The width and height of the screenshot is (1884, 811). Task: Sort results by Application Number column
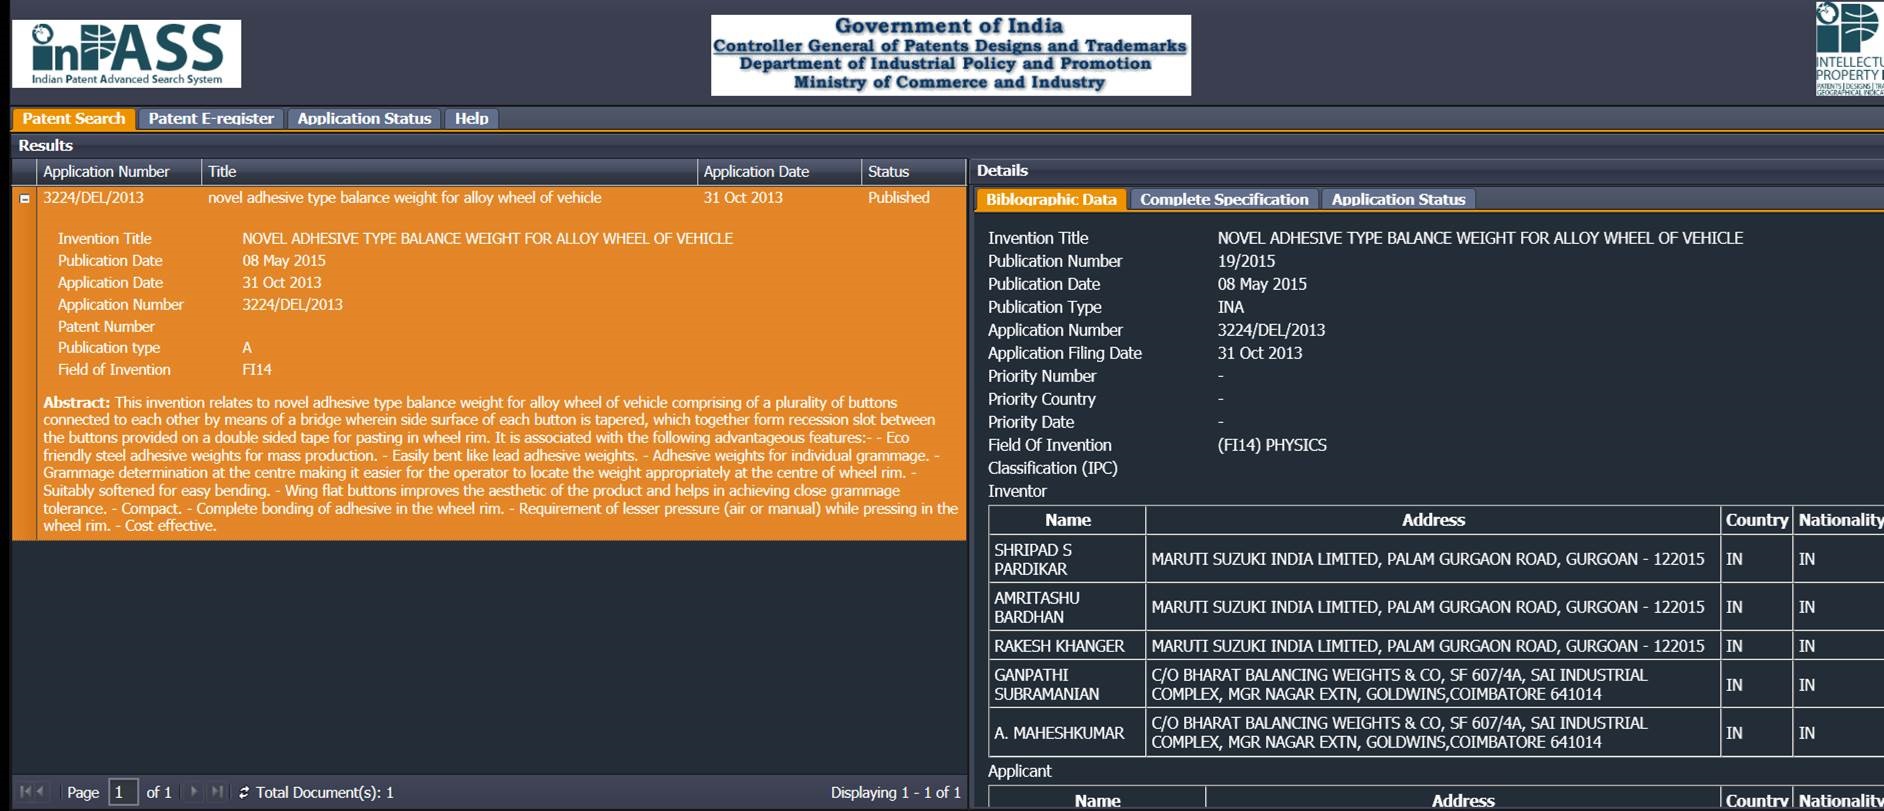click(106, 172)
